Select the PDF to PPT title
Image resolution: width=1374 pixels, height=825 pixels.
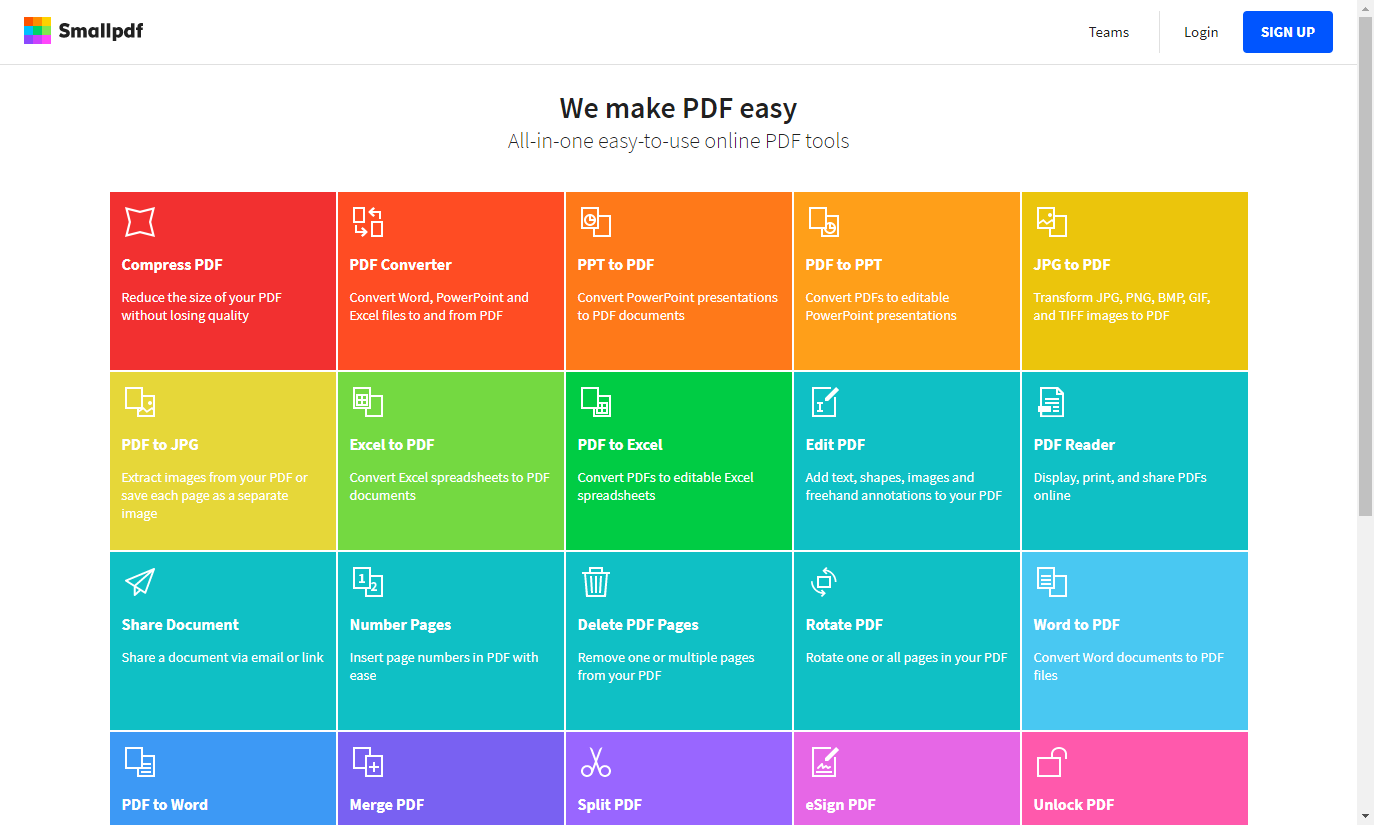[843, 265]
